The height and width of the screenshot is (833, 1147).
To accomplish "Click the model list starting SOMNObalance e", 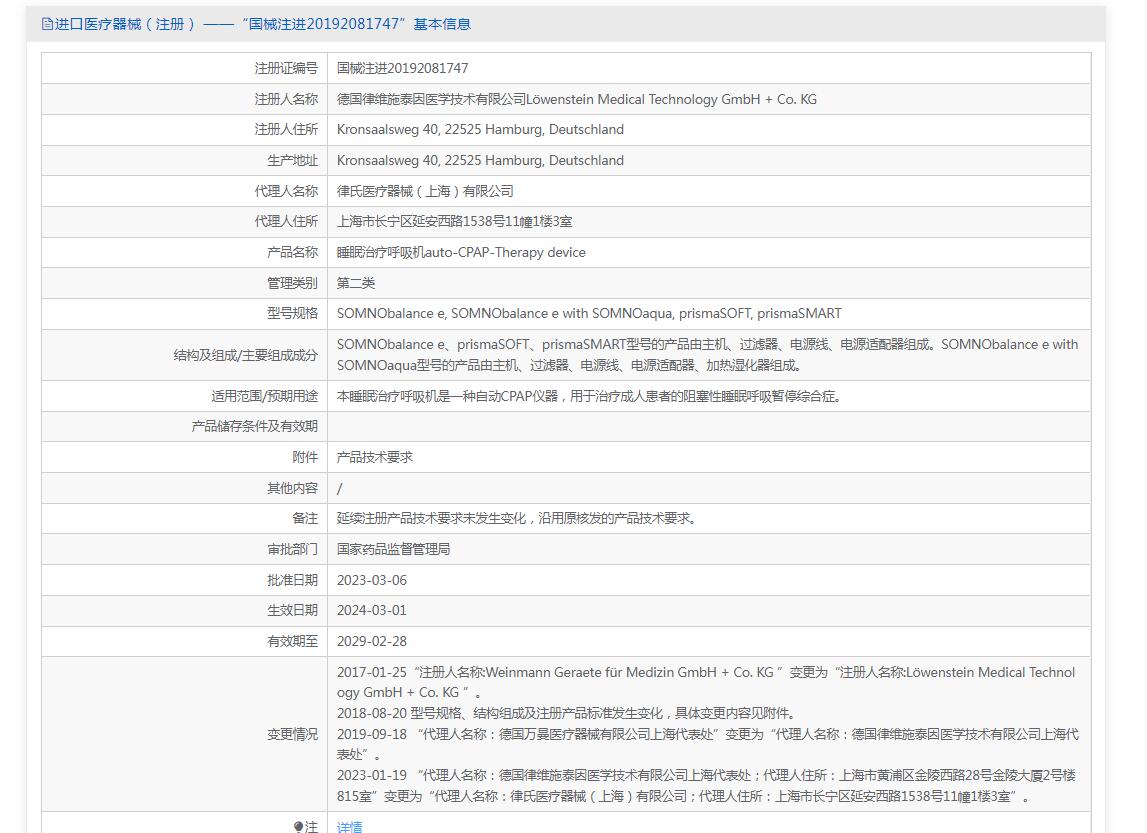I will click(x=589, y=313).
